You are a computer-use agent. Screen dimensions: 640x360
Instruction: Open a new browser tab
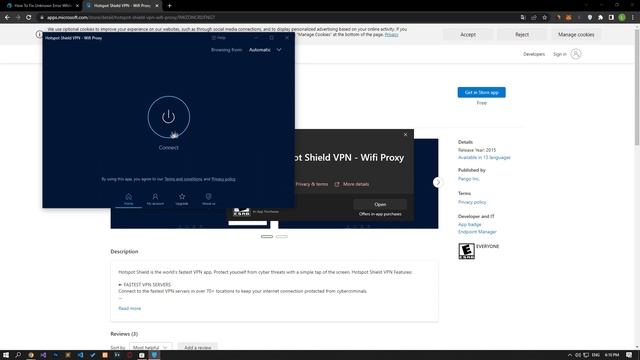tap(169, 6)
